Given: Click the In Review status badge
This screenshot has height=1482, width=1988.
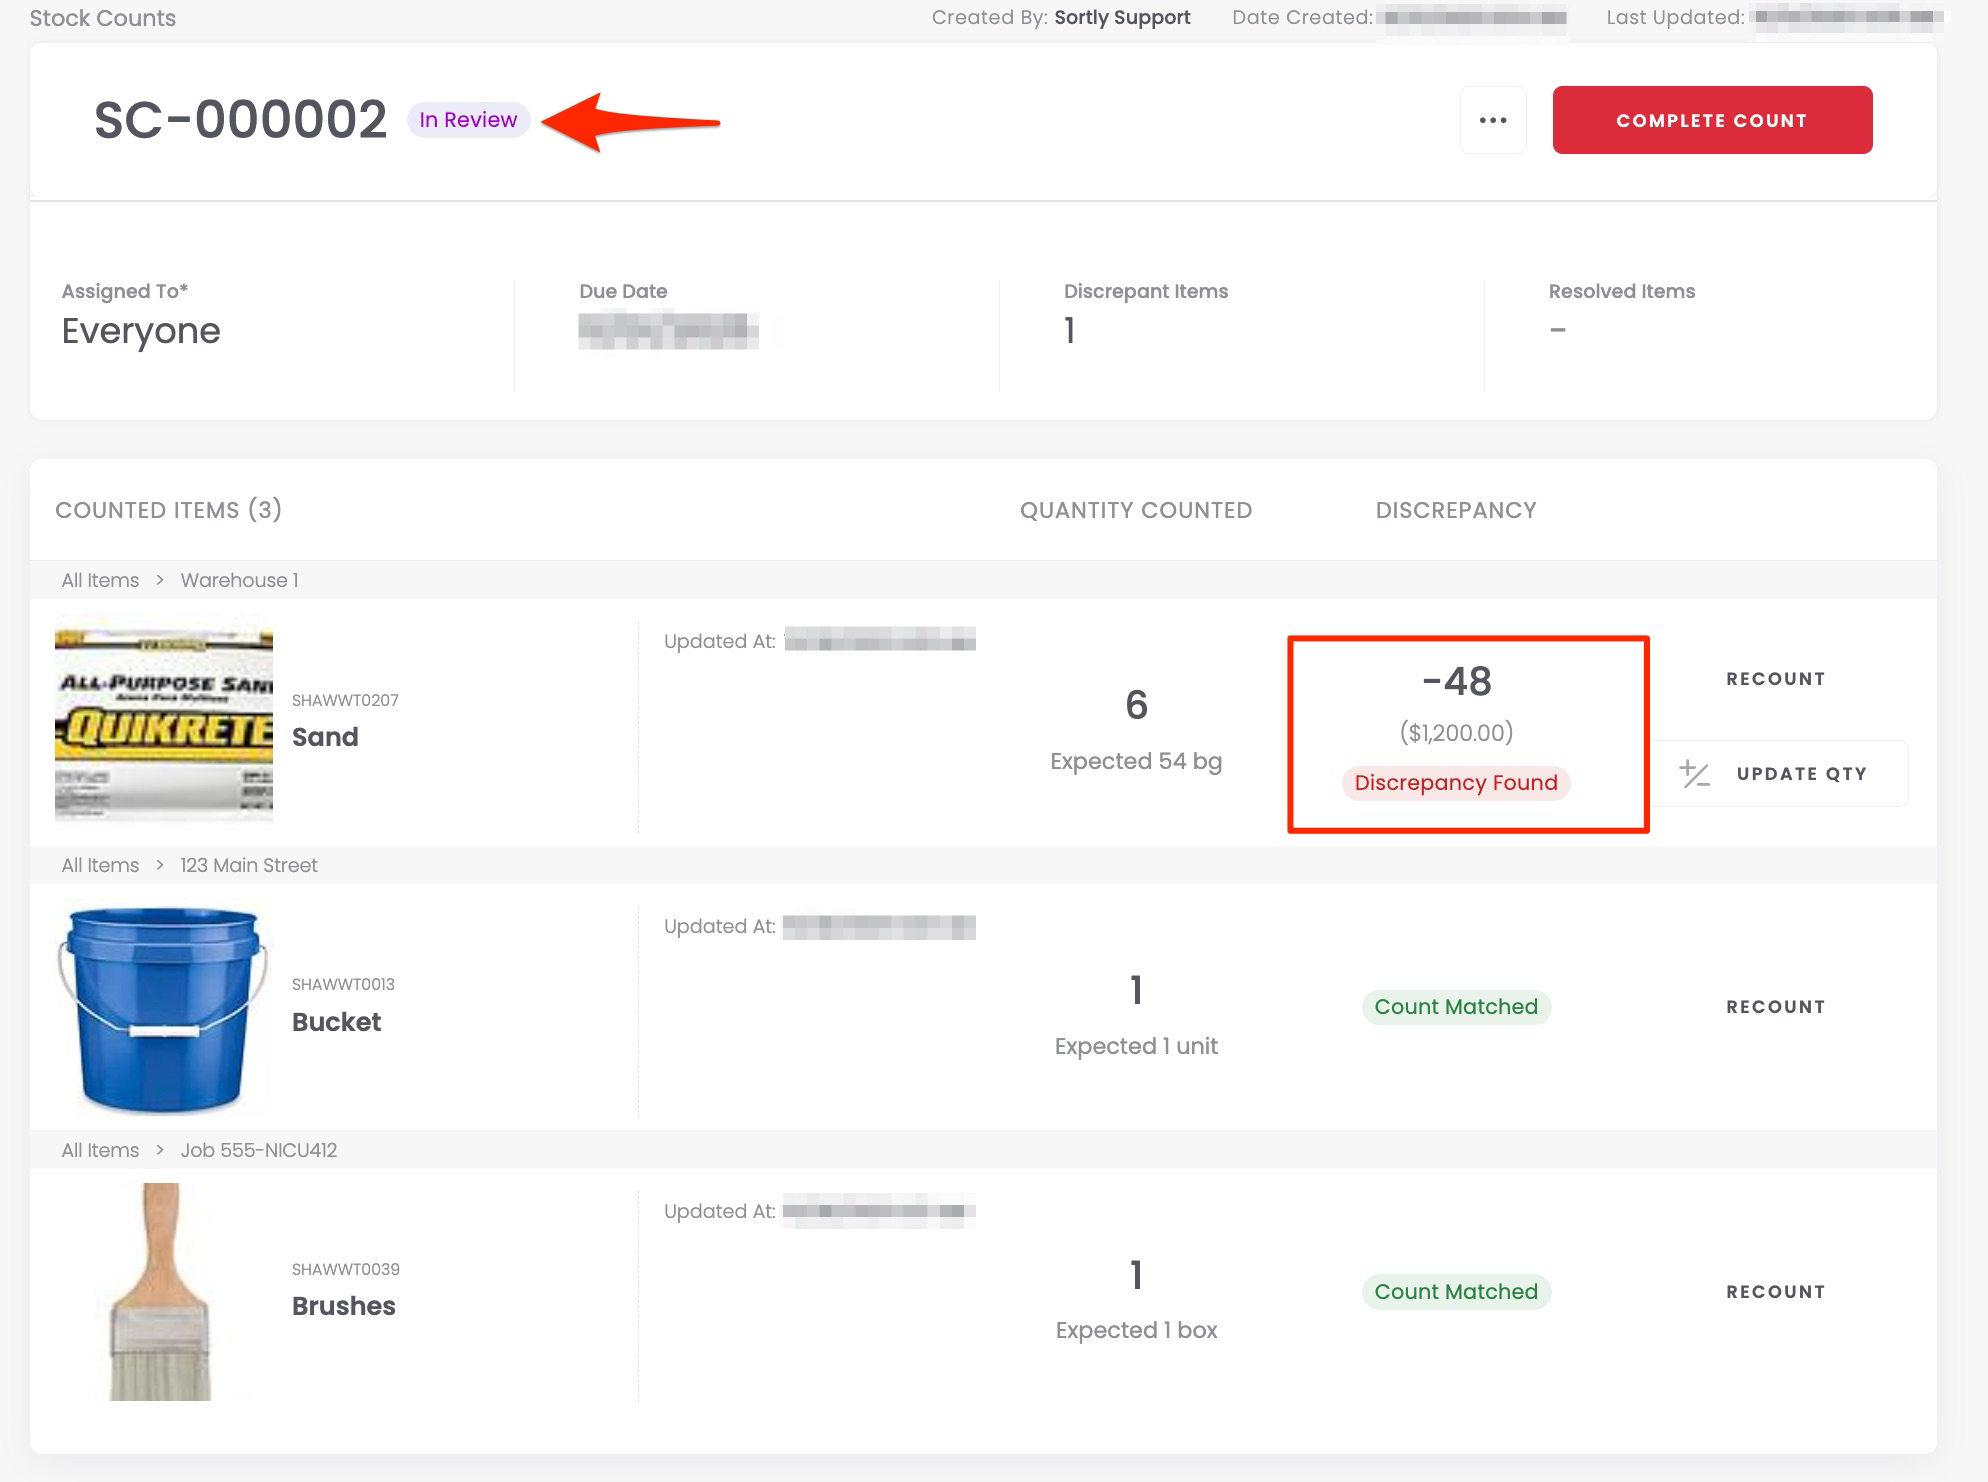Looking at the screenshot, I should [468, 120].
